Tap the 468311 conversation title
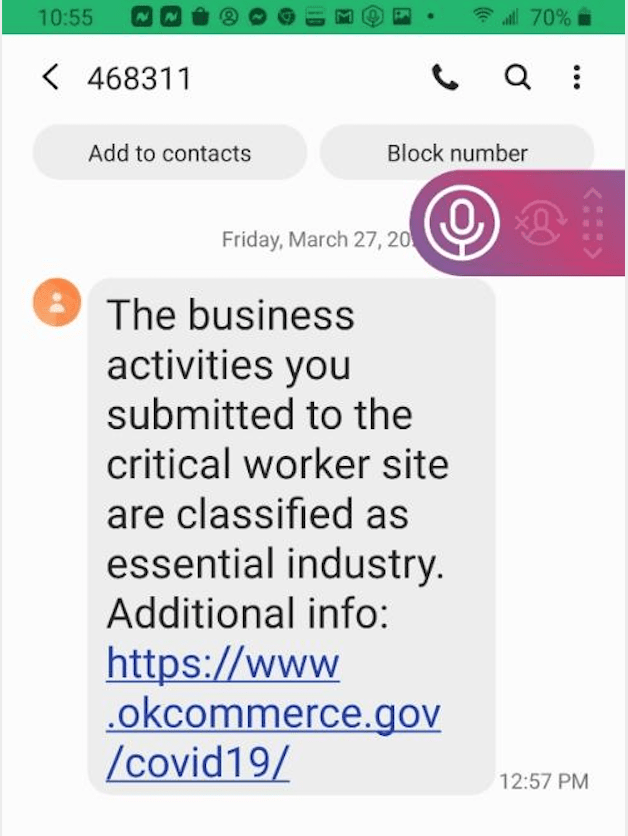 (x=138, y=78)
